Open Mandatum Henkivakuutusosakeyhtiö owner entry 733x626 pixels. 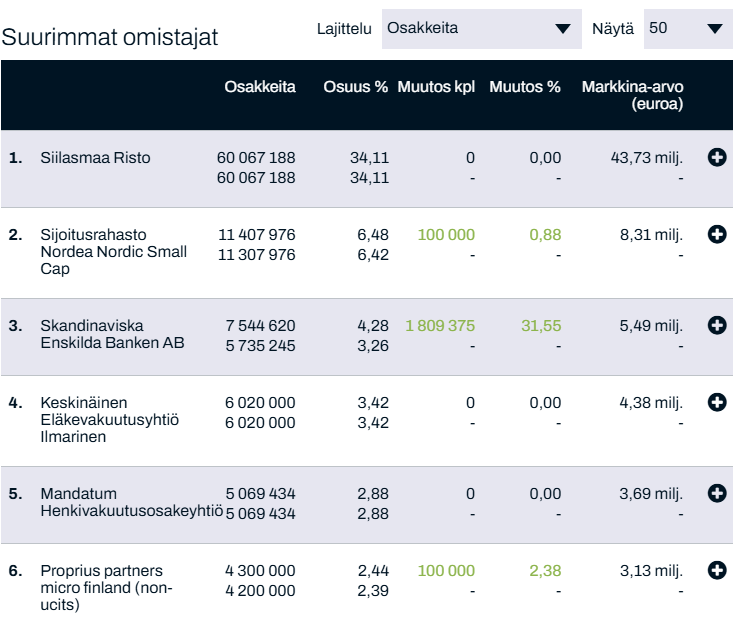[x=130, y=503]
